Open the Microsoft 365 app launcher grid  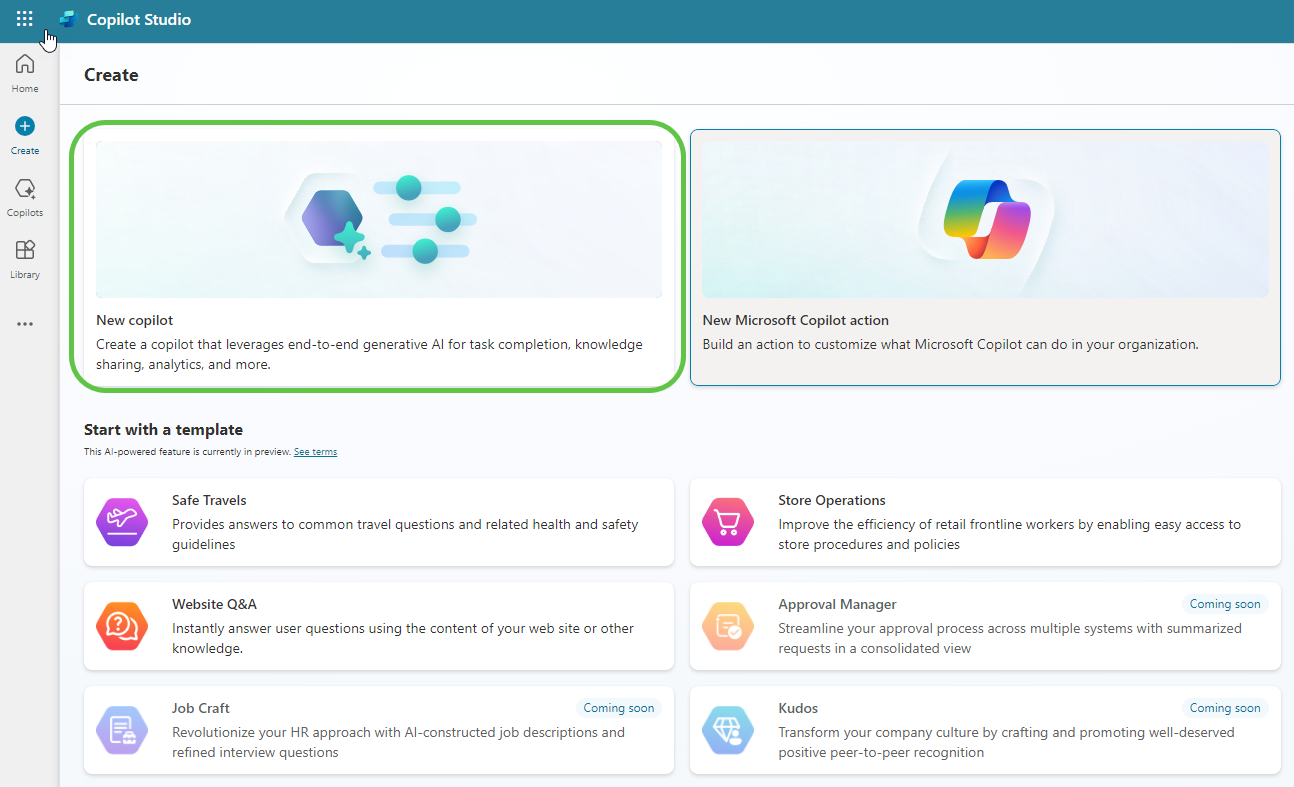click(x=24, y=18)
